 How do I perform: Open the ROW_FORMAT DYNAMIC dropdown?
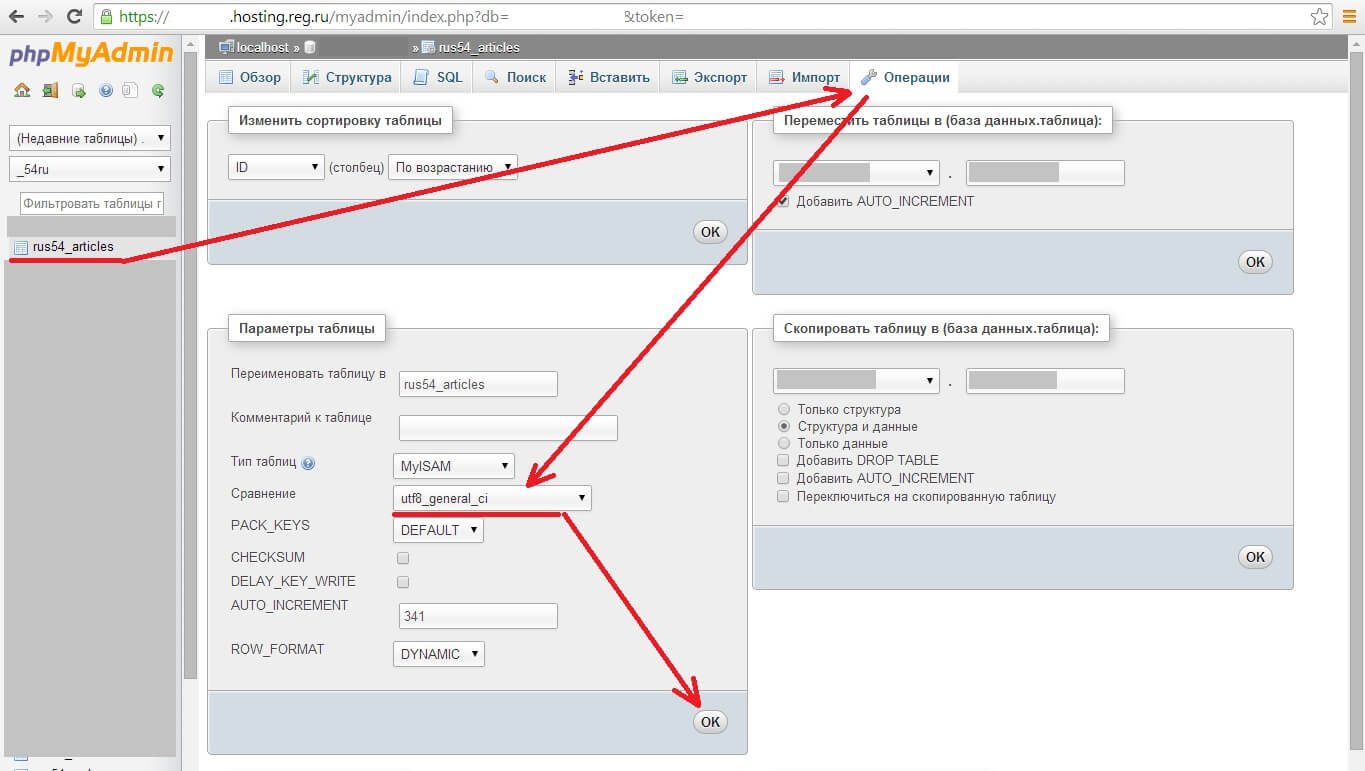click(439, 654)
